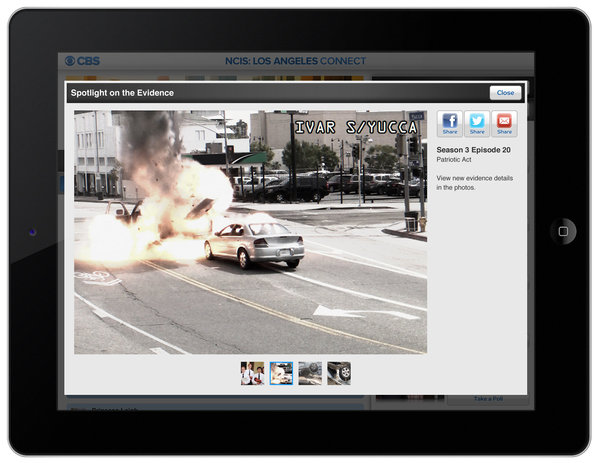Select the first thumbnail showing three people
The height and width of the screenshot is (463, 599).
pos(252,373)
